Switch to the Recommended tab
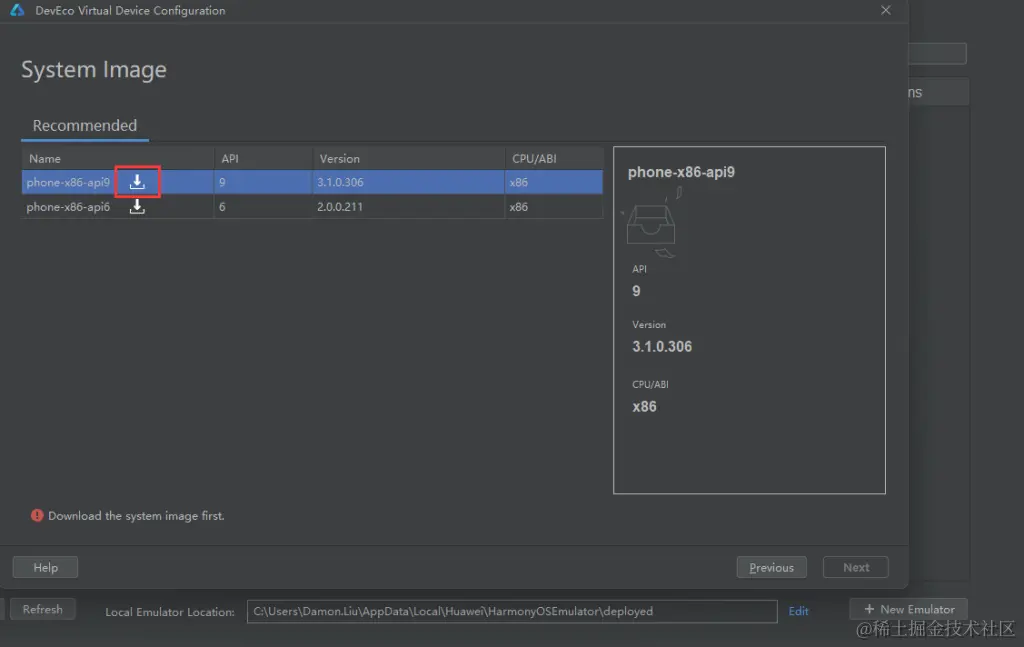 [x=85, y=125]
